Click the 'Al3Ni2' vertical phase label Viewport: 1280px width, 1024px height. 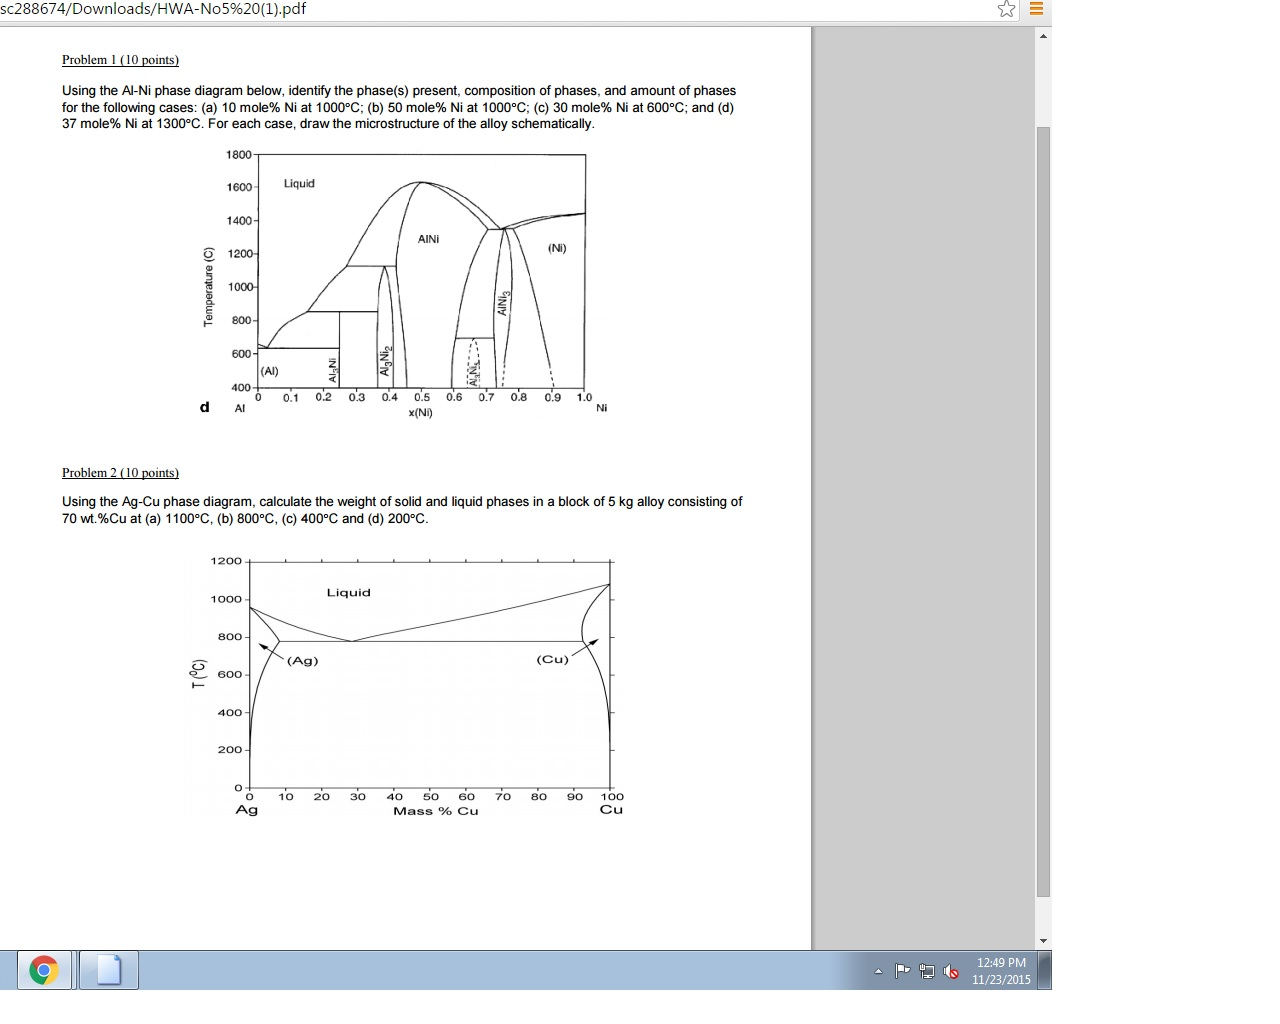(x=384, y=361)
